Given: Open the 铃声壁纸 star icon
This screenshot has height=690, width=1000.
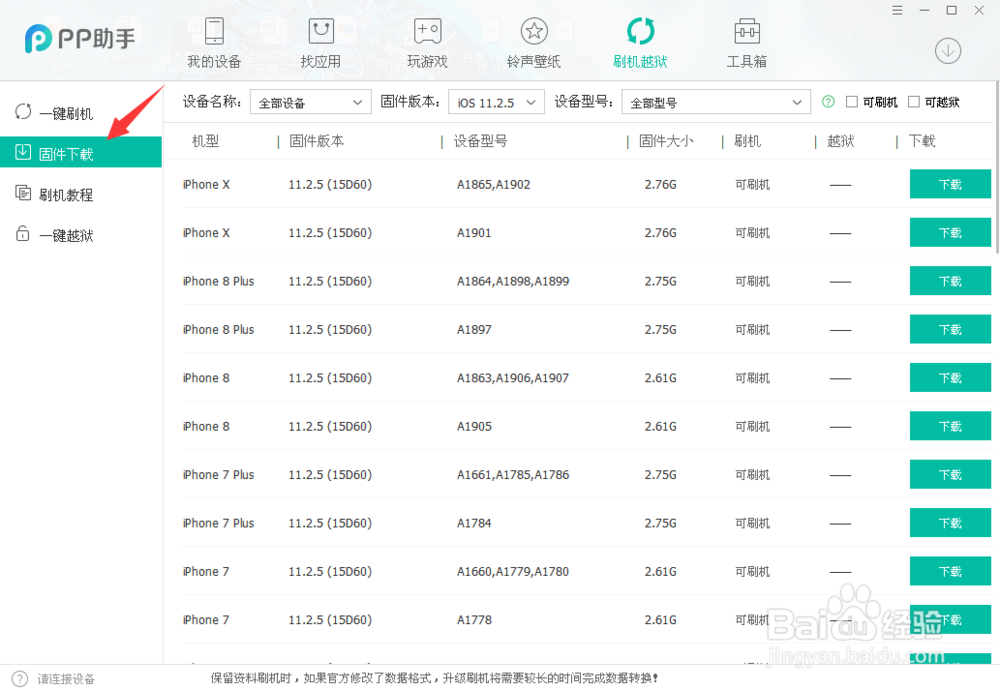Looking at the screenshot, I should click(x=534, y=31).
